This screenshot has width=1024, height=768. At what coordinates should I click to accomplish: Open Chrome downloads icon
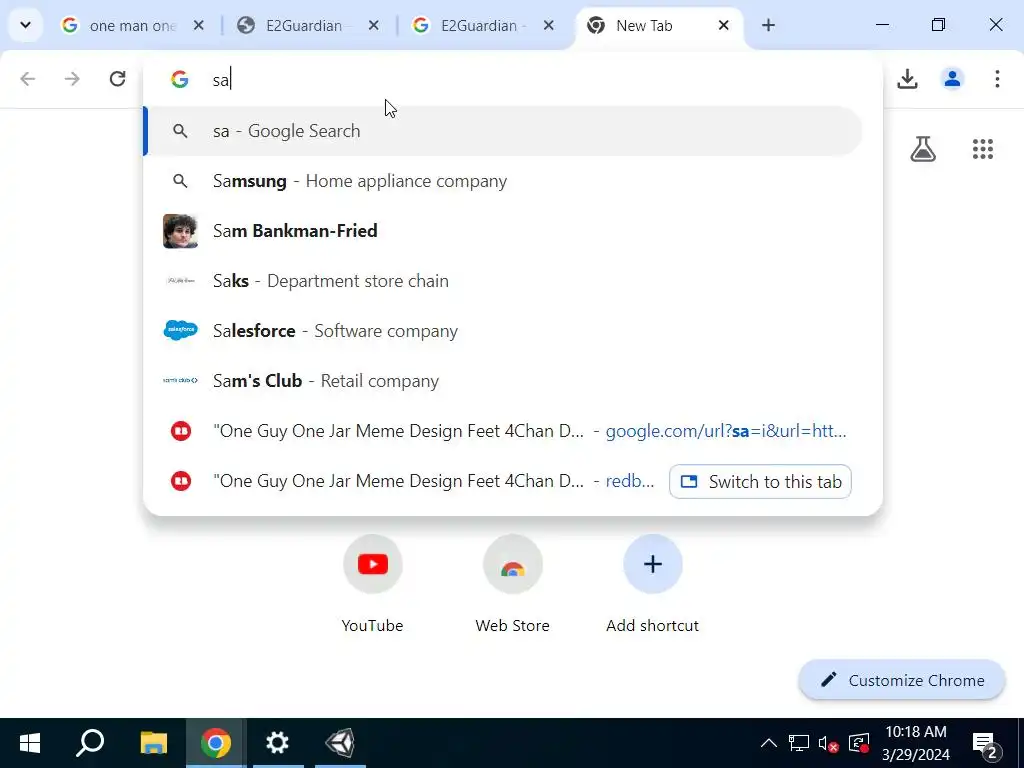907,79
